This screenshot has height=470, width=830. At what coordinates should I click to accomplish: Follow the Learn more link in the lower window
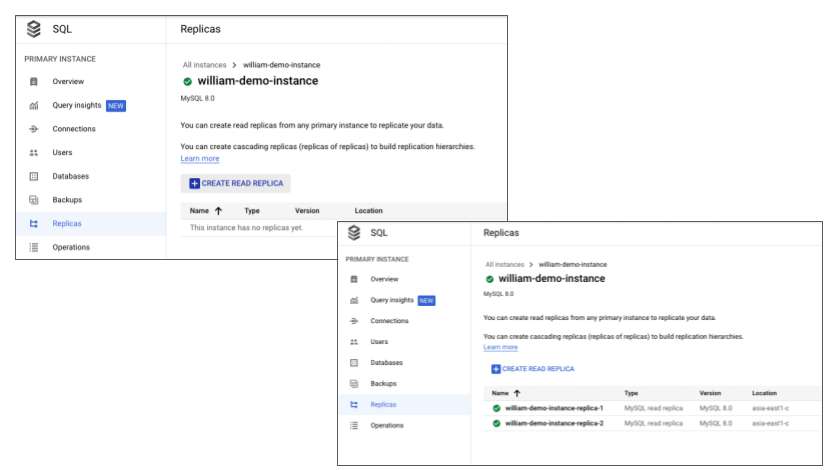coord(500,347)
